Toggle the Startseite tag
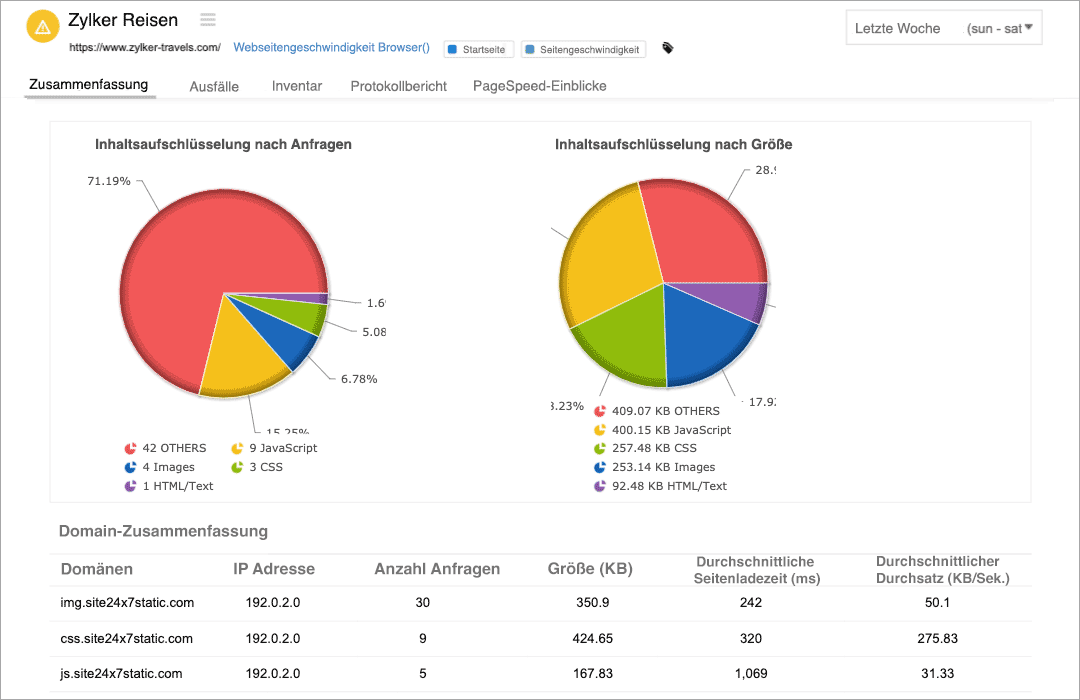Screen dimensions: 1080x700 pyautogui.click(x=479, y=49)
